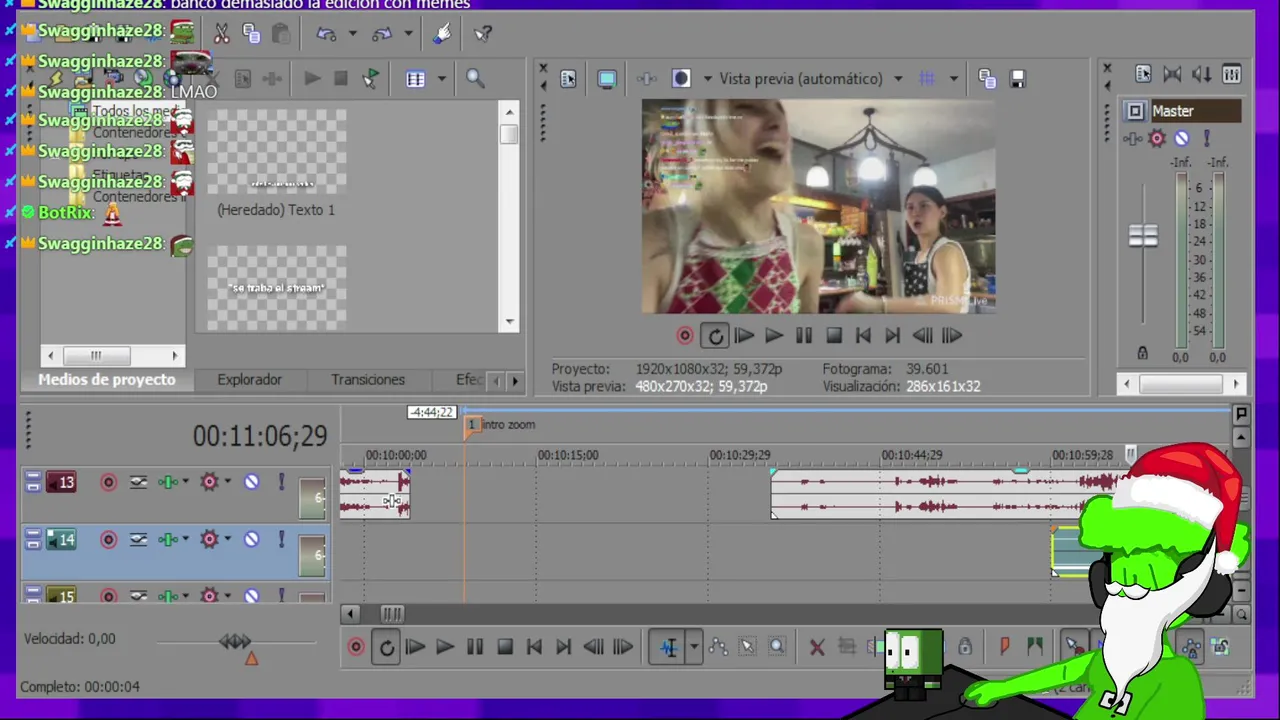Click the Cut scissors icon in main toolbar
Screen dimensions: 1280x720
pos(222,34)
